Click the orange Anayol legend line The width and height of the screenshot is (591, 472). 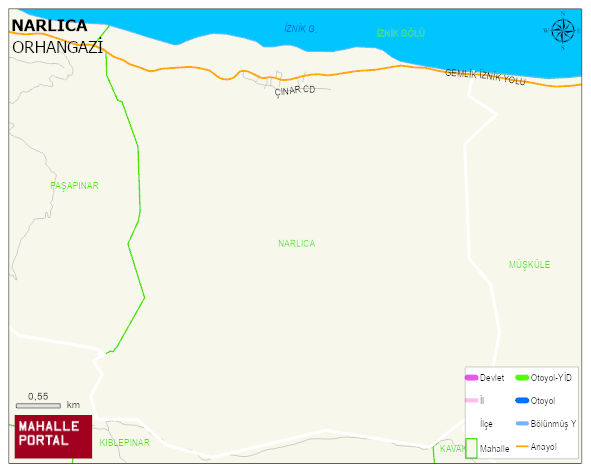click(522, 446)
